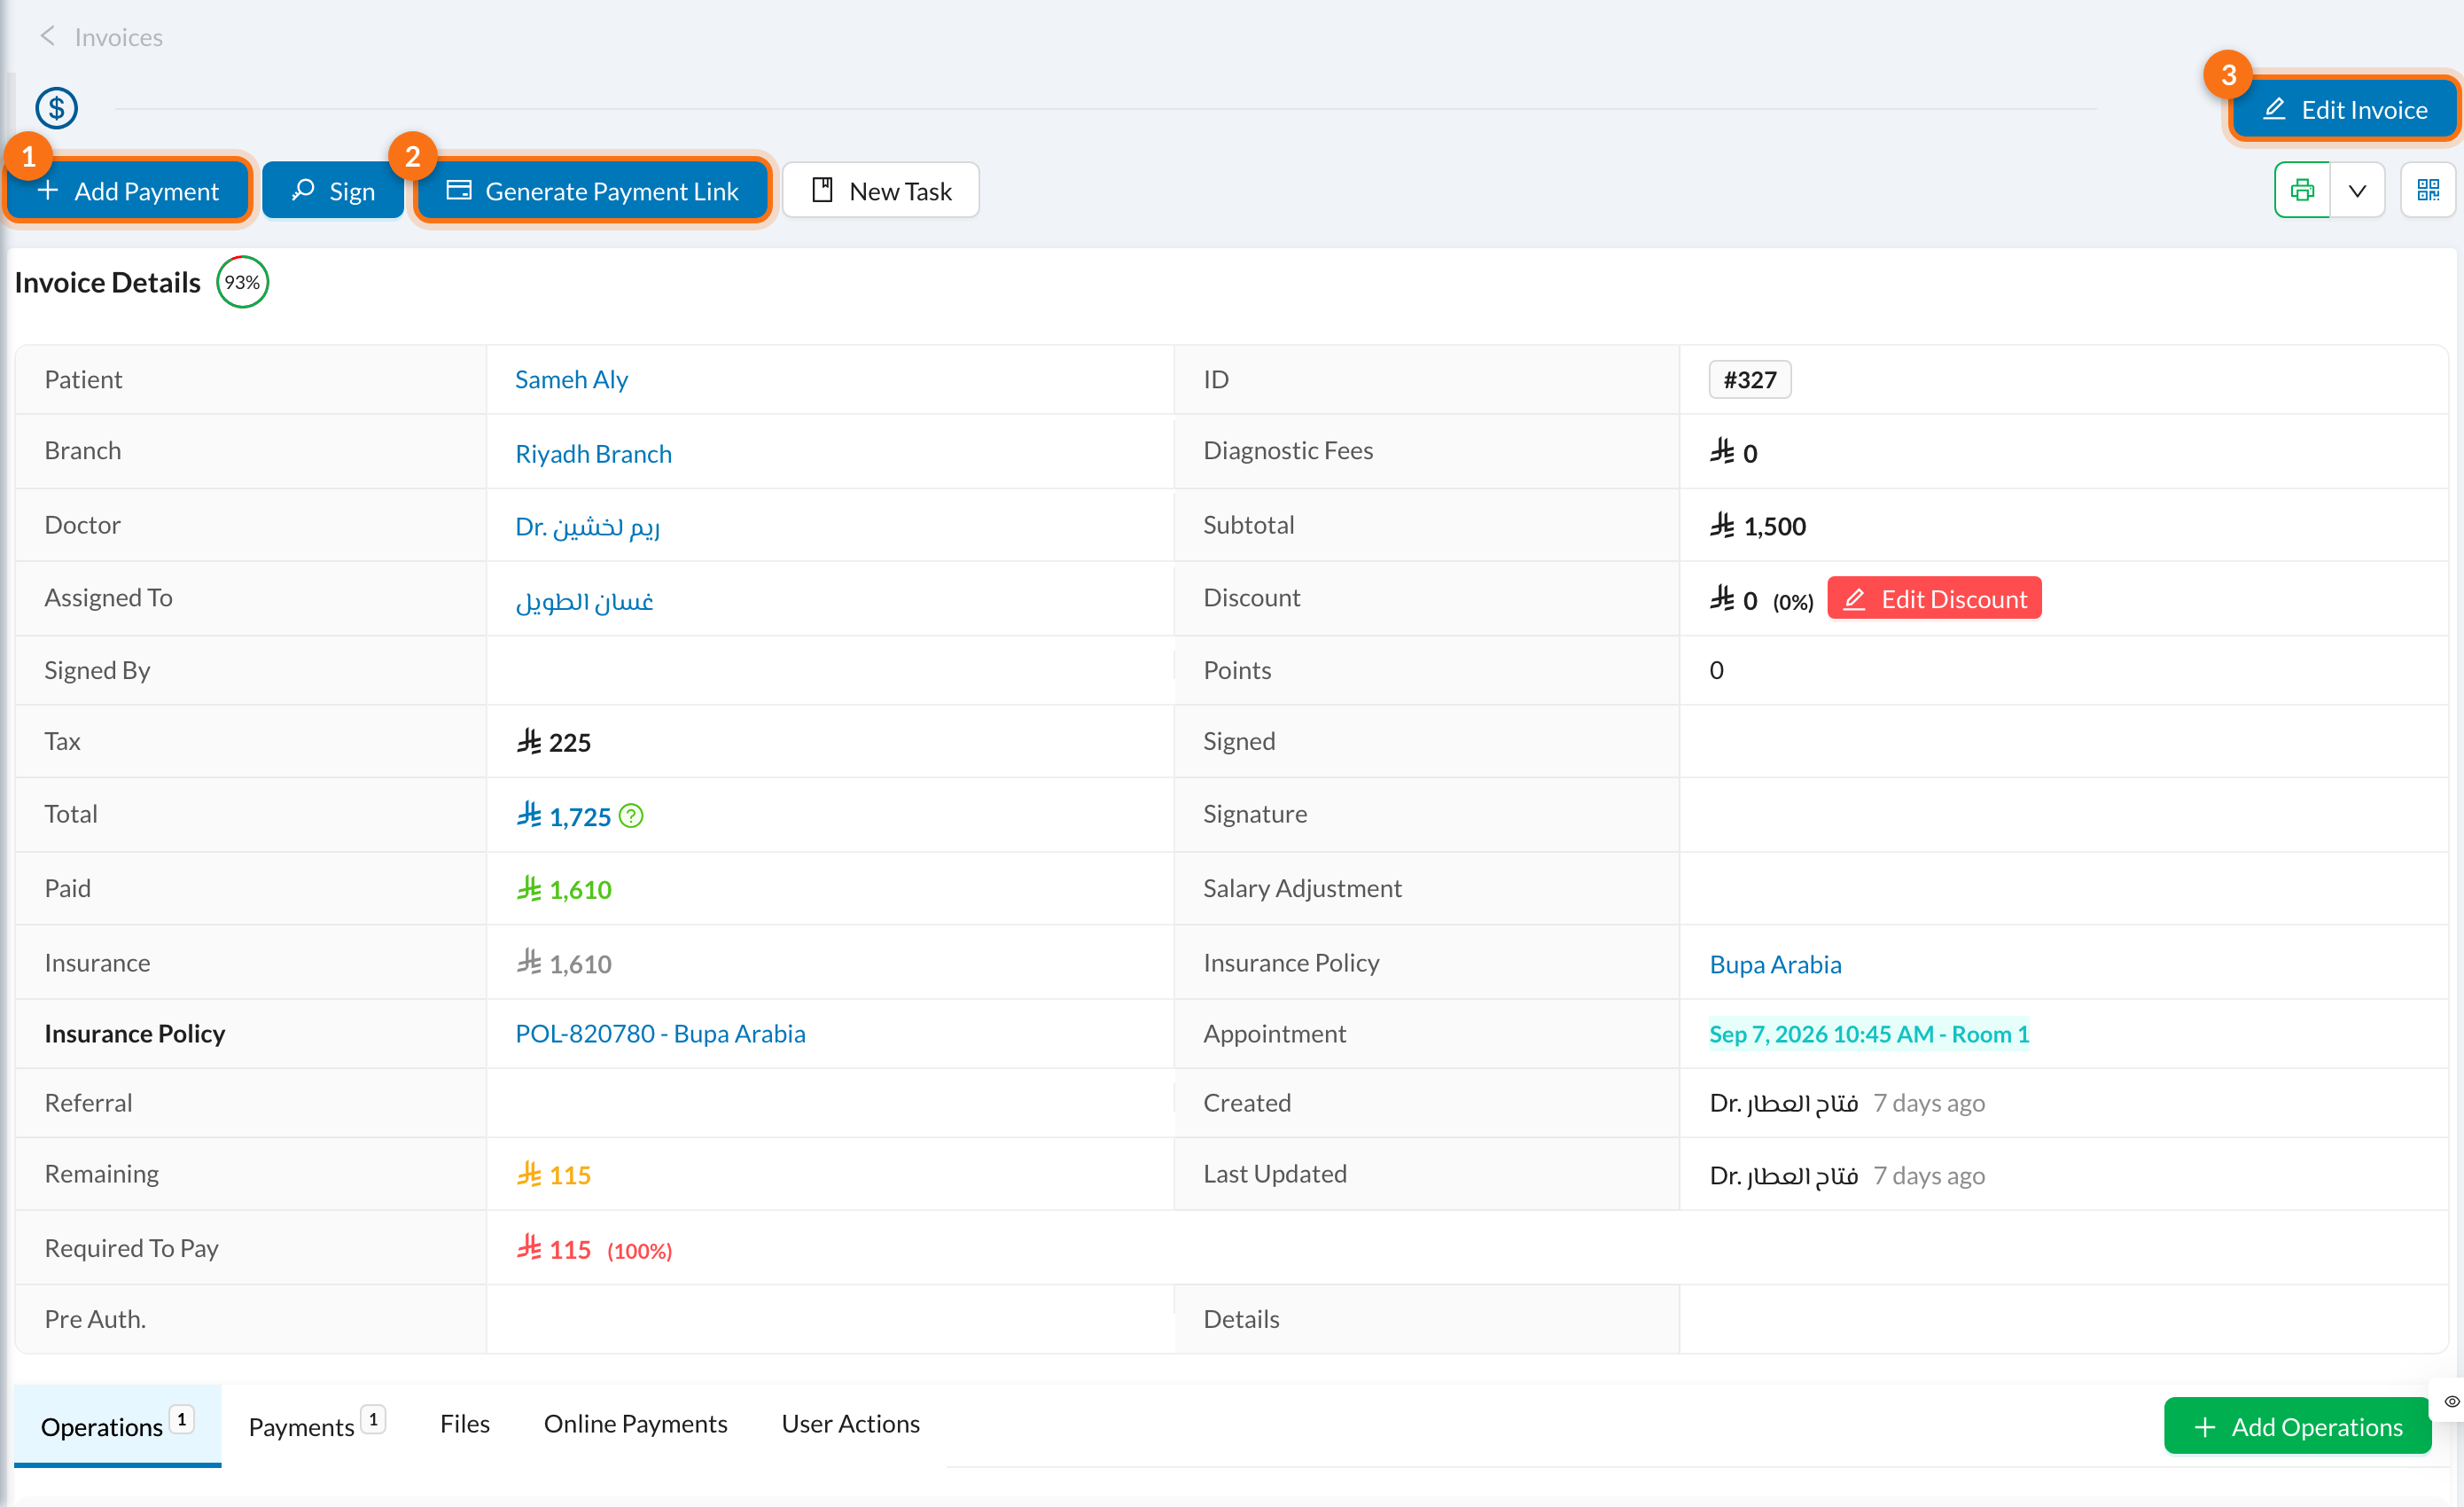Click invoice ID badge #327

[1750, 379]
